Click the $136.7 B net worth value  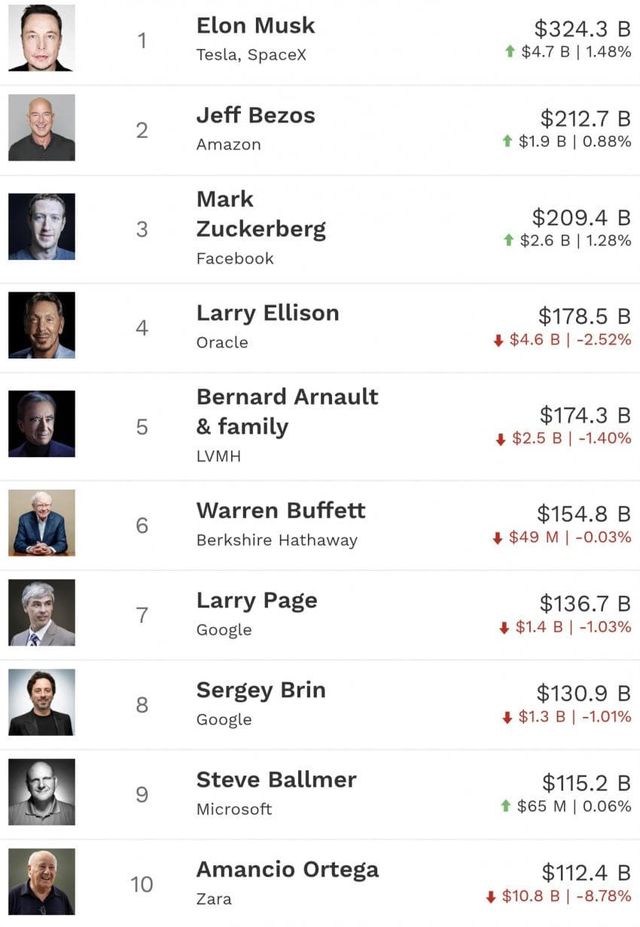coord(584,603)
